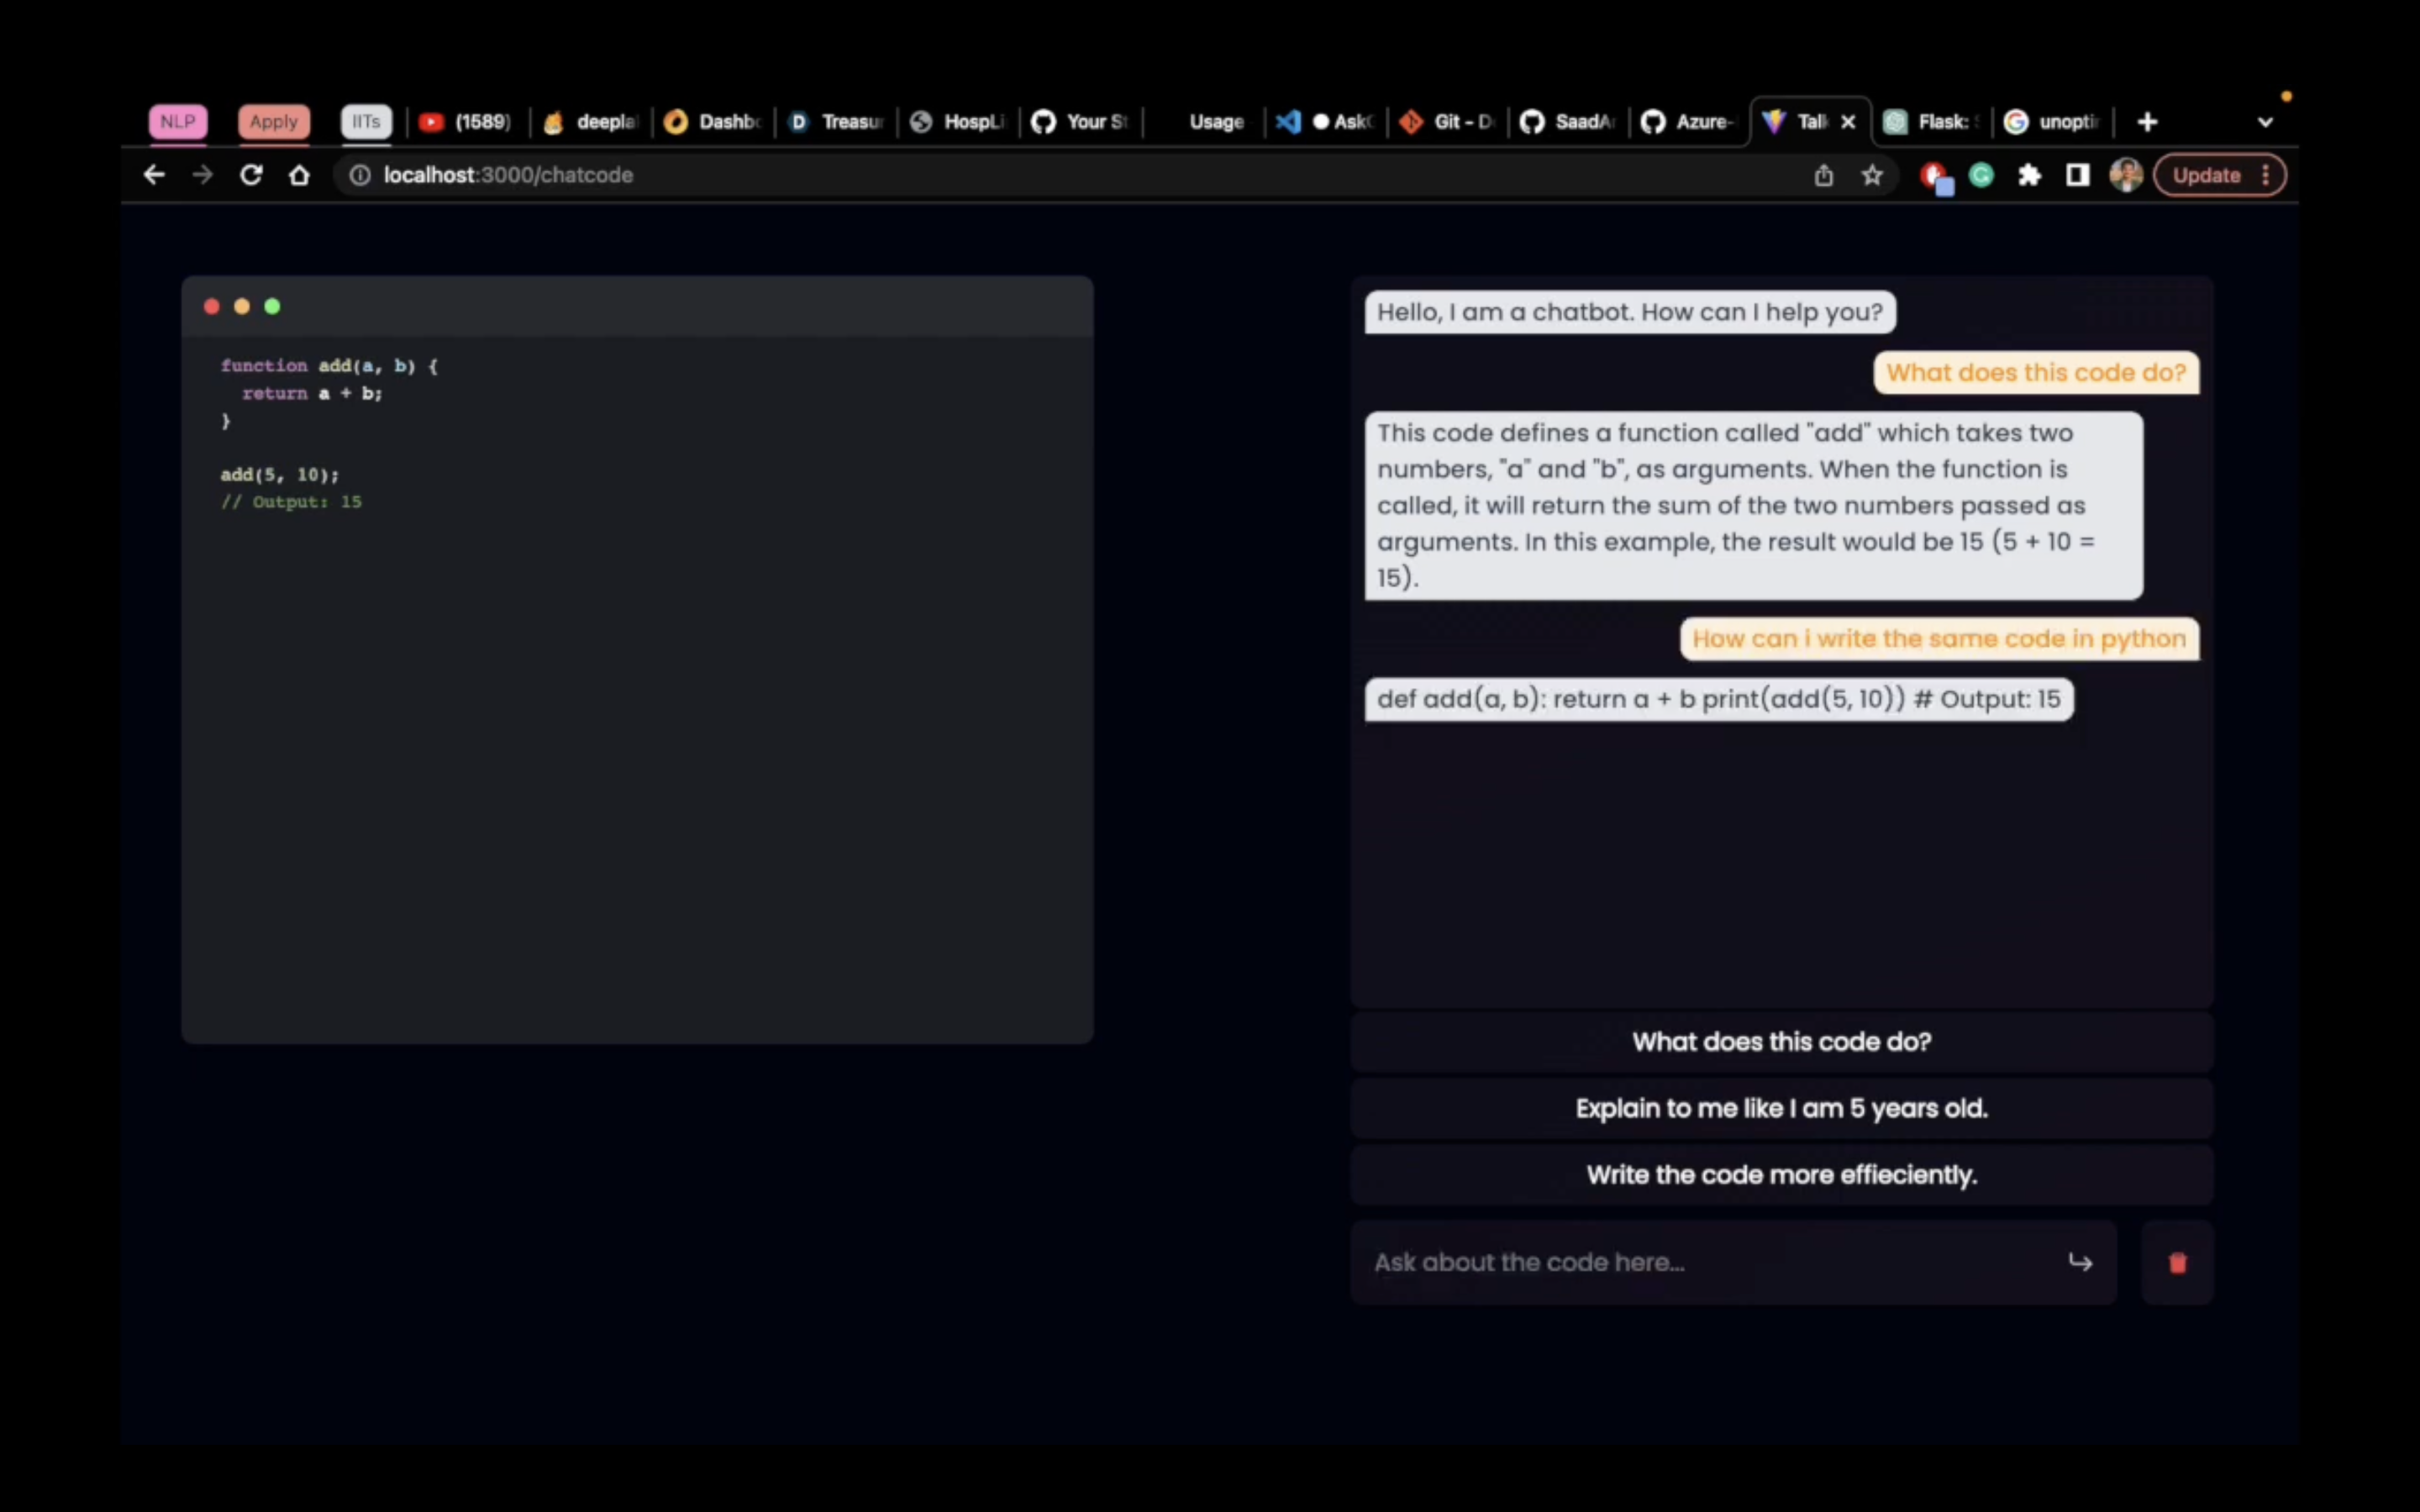Screen dimensions: 2420x1512
Task: Click the browser reload icon
Action: click(251, 175)
